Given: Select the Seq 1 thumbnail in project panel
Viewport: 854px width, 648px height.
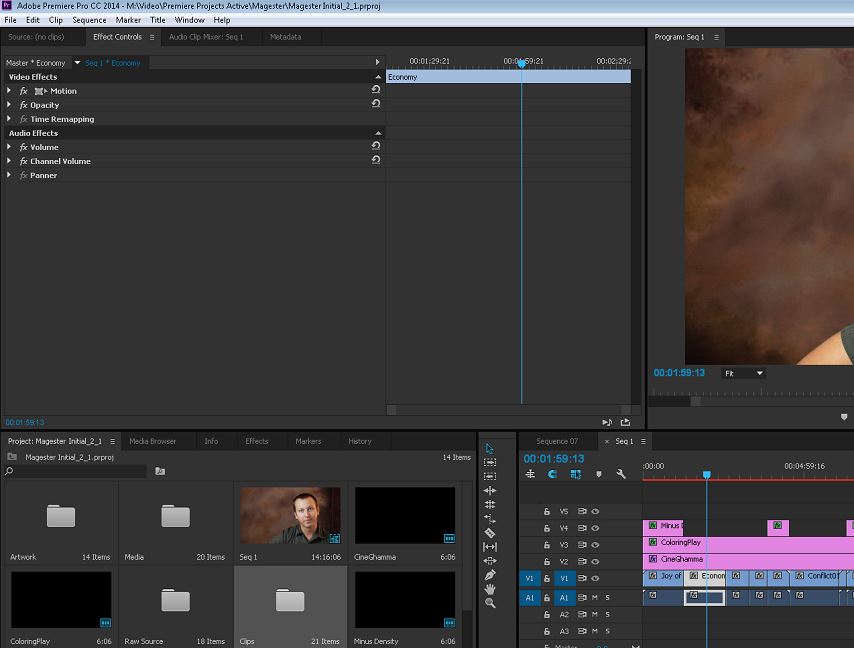Looking at the screenshot, I should 289,514.
